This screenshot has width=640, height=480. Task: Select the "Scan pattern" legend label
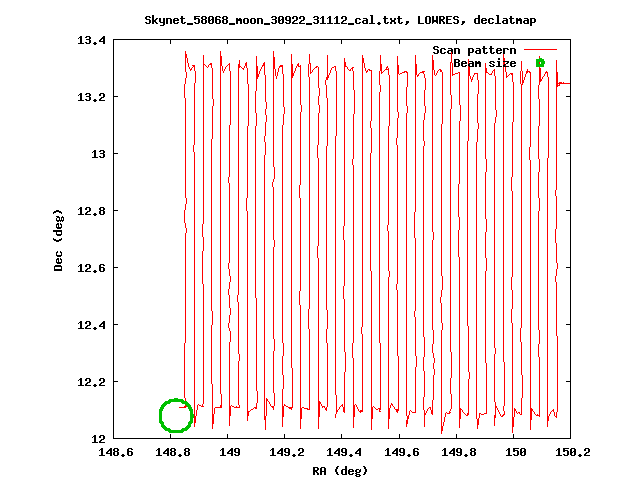click(x=474, y=49)
